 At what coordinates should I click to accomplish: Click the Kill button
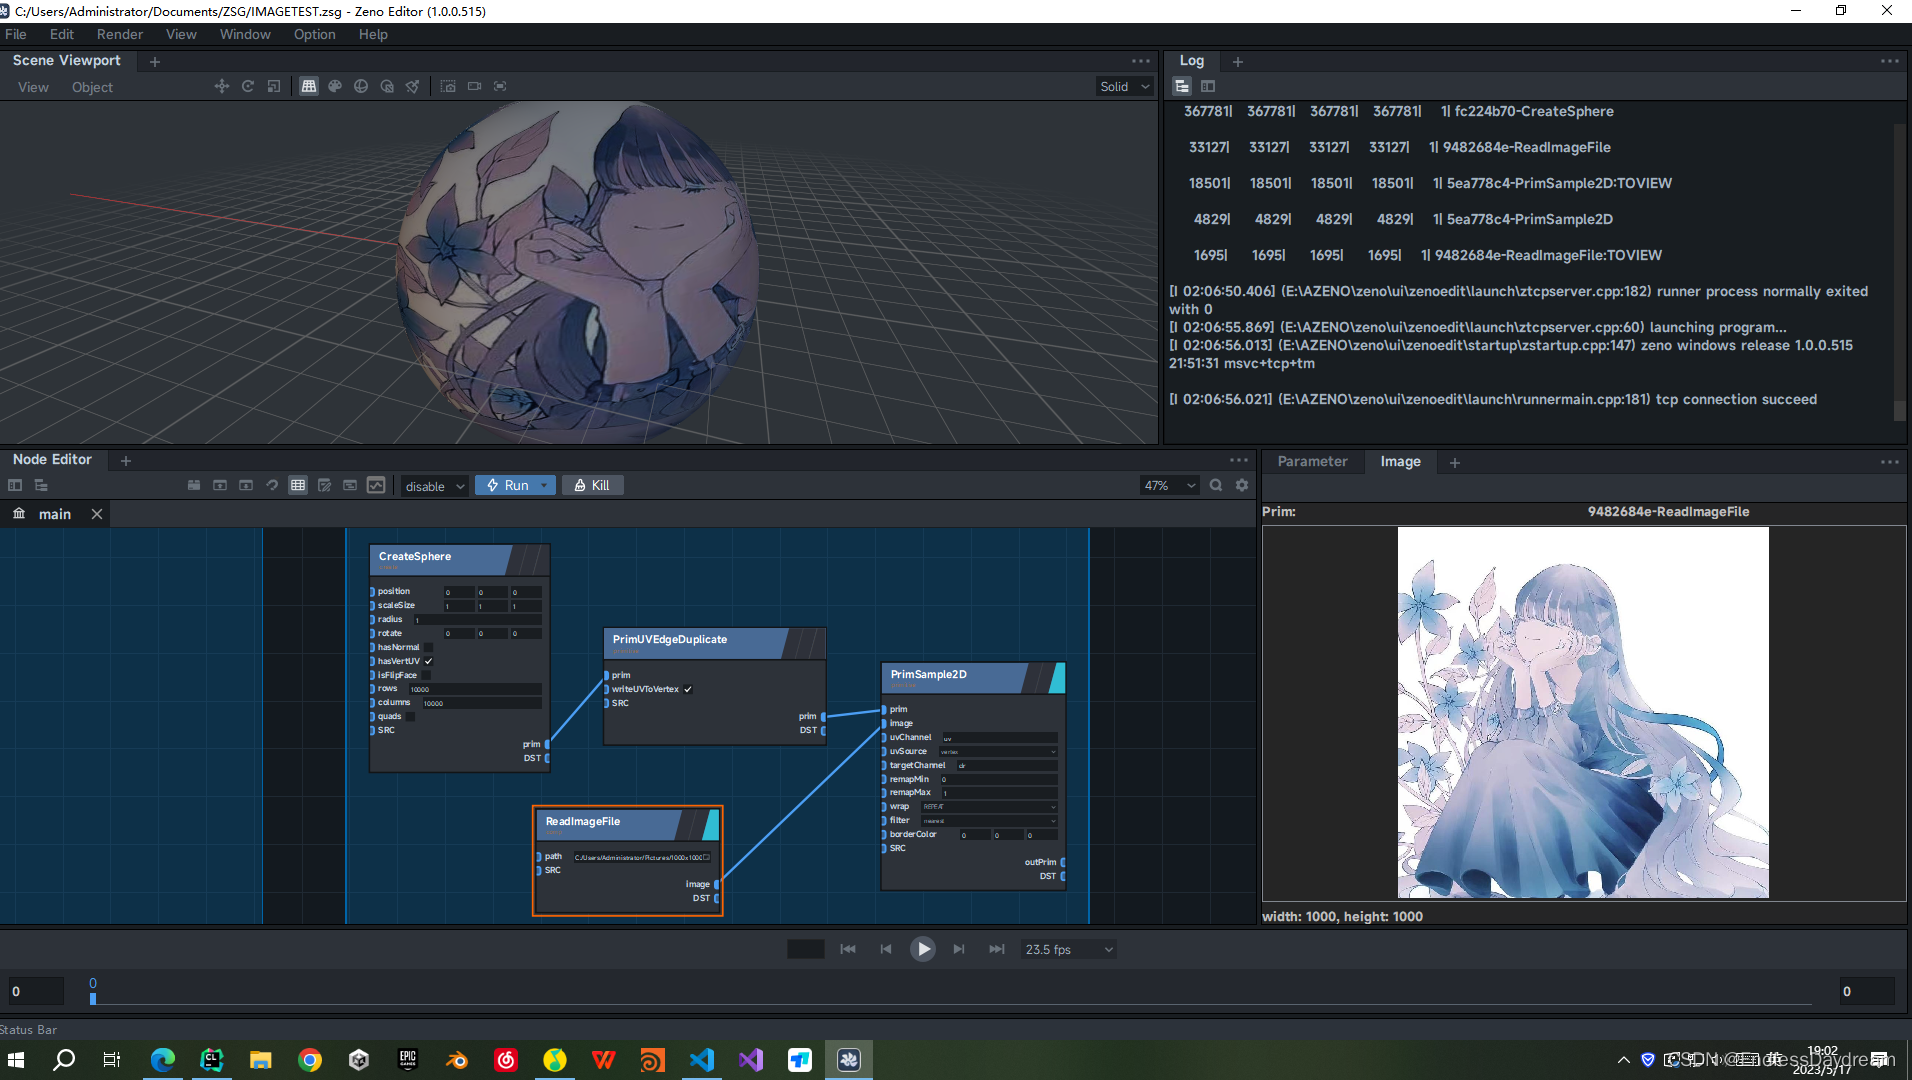pyautogui.click(x=592, y=485)
